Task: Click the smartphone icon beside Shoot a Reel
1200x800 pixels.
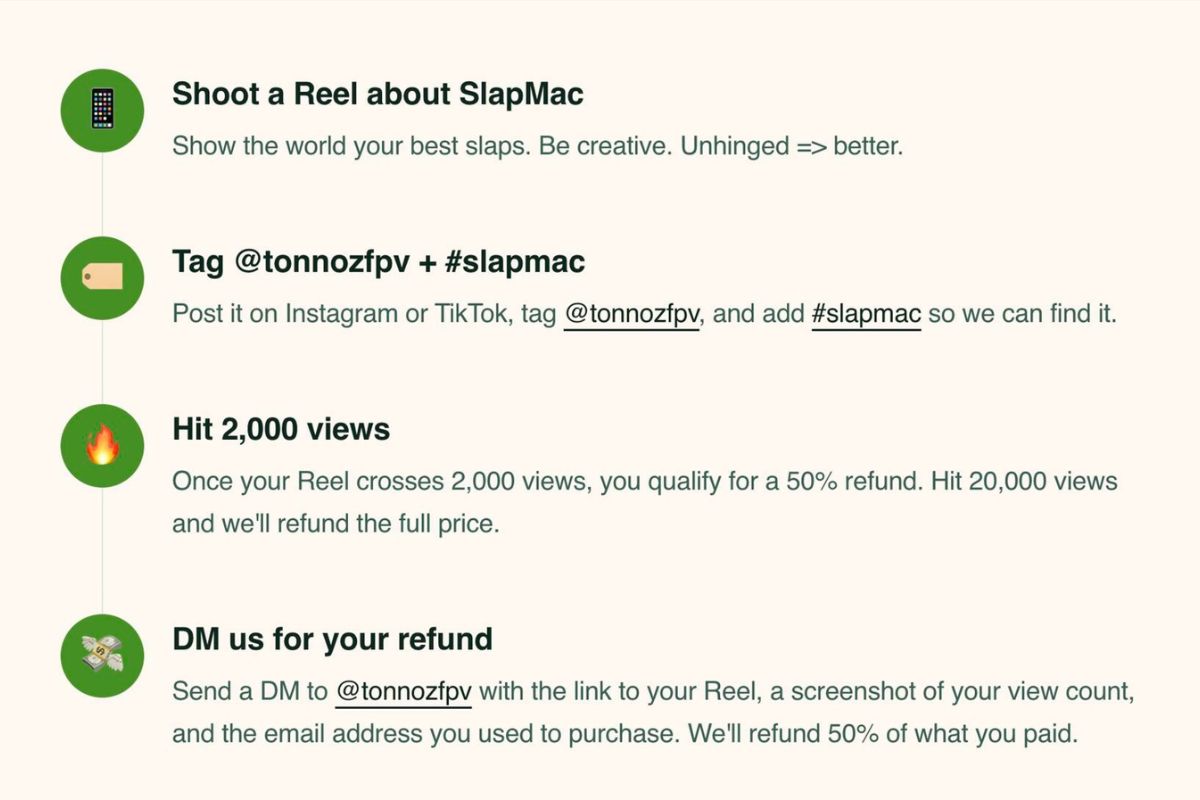Action: click(x=102, y=110)
